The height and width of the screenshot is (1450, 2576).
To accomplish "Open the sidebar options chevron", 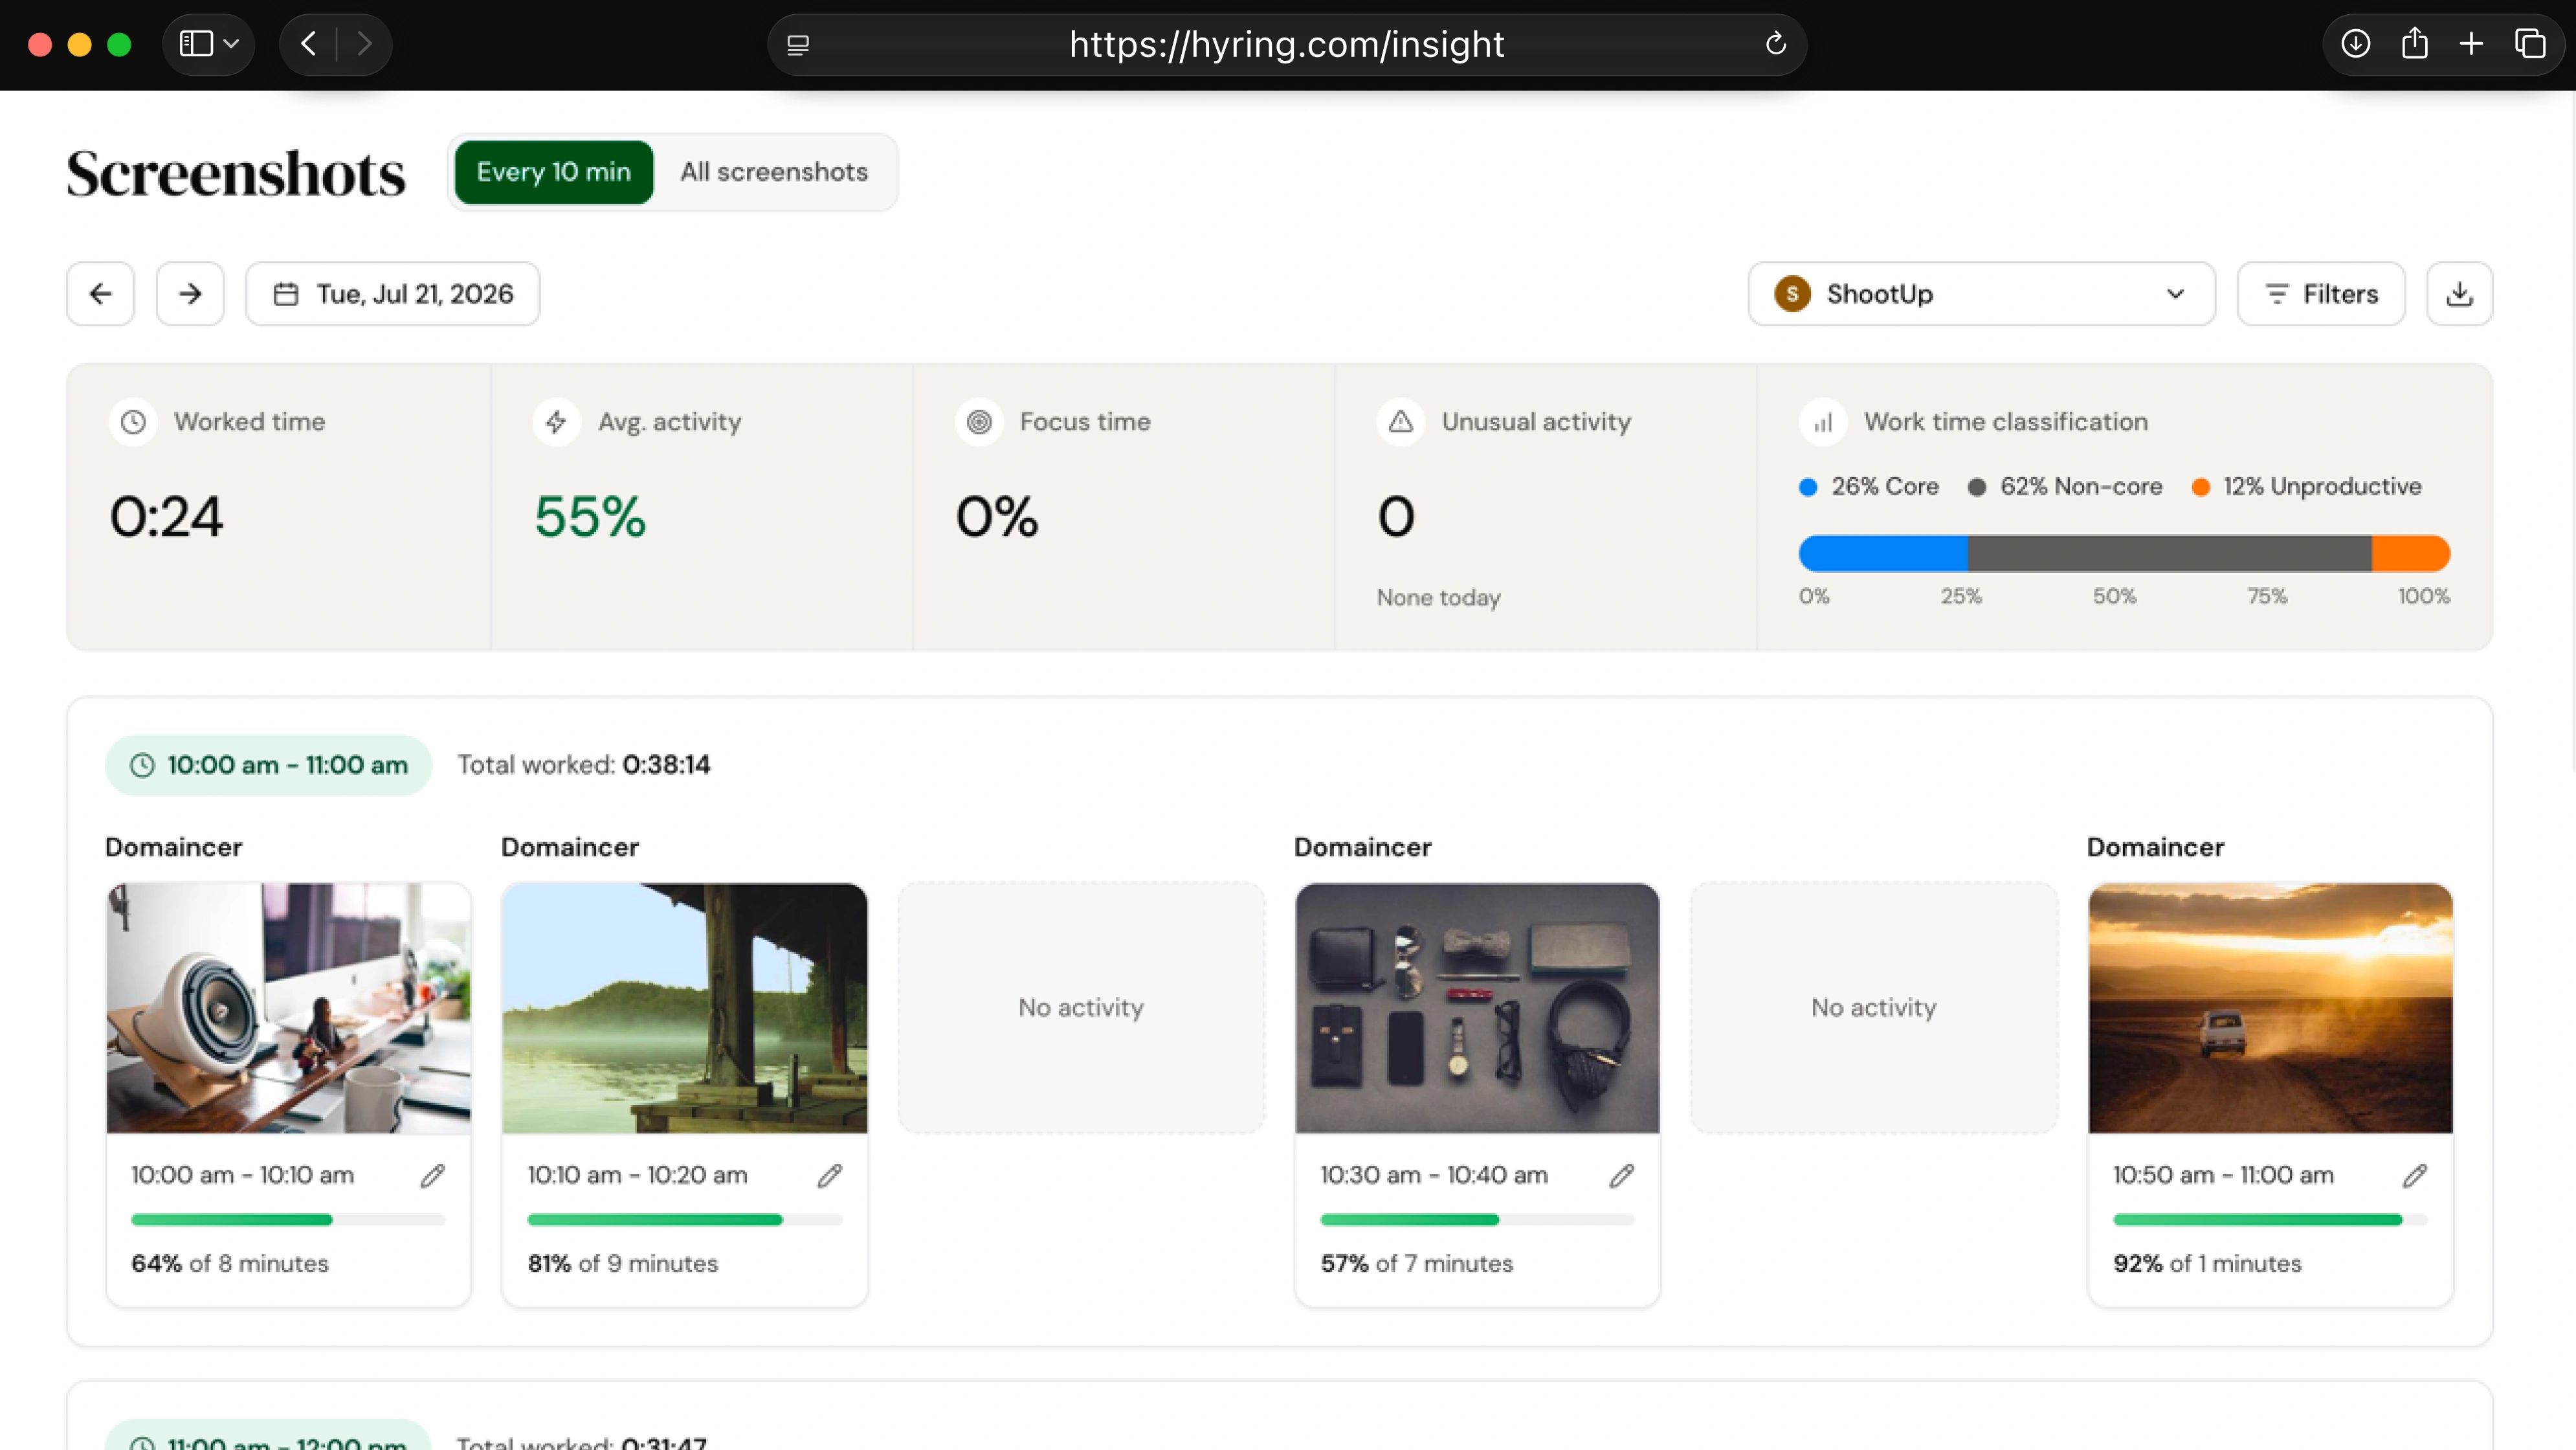I will [232, 44].
